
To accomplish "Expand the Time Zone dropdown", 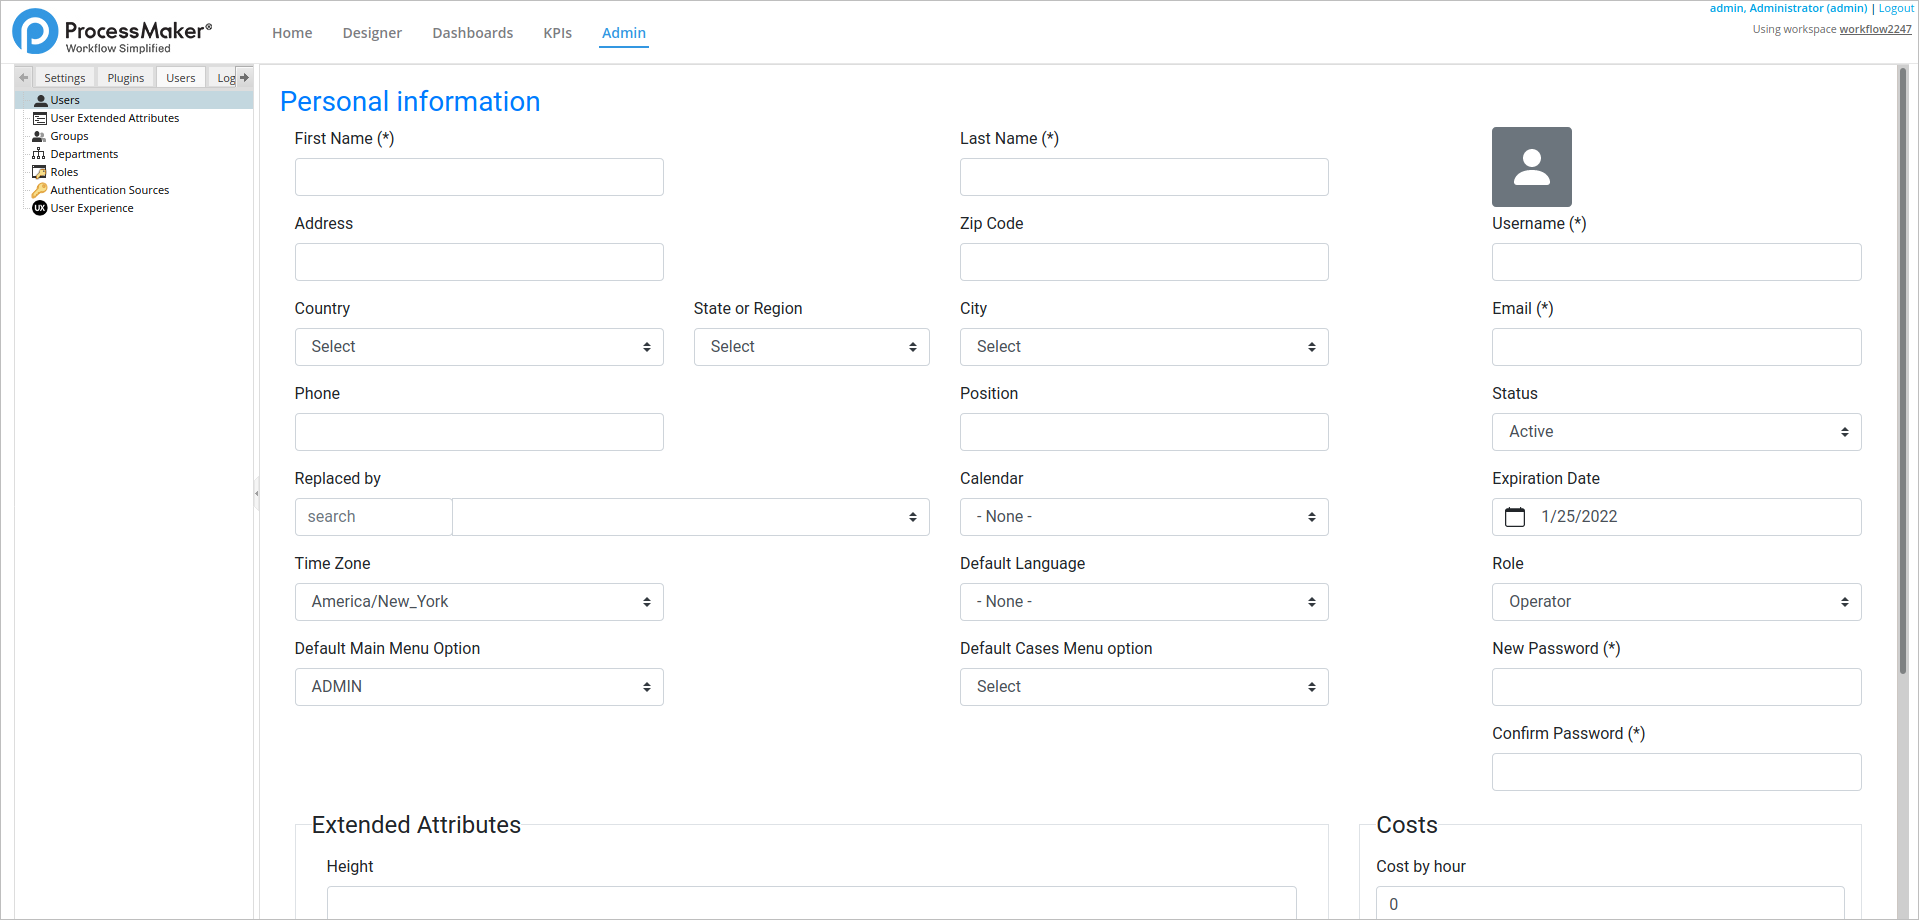I will click(x=478, y=602).
